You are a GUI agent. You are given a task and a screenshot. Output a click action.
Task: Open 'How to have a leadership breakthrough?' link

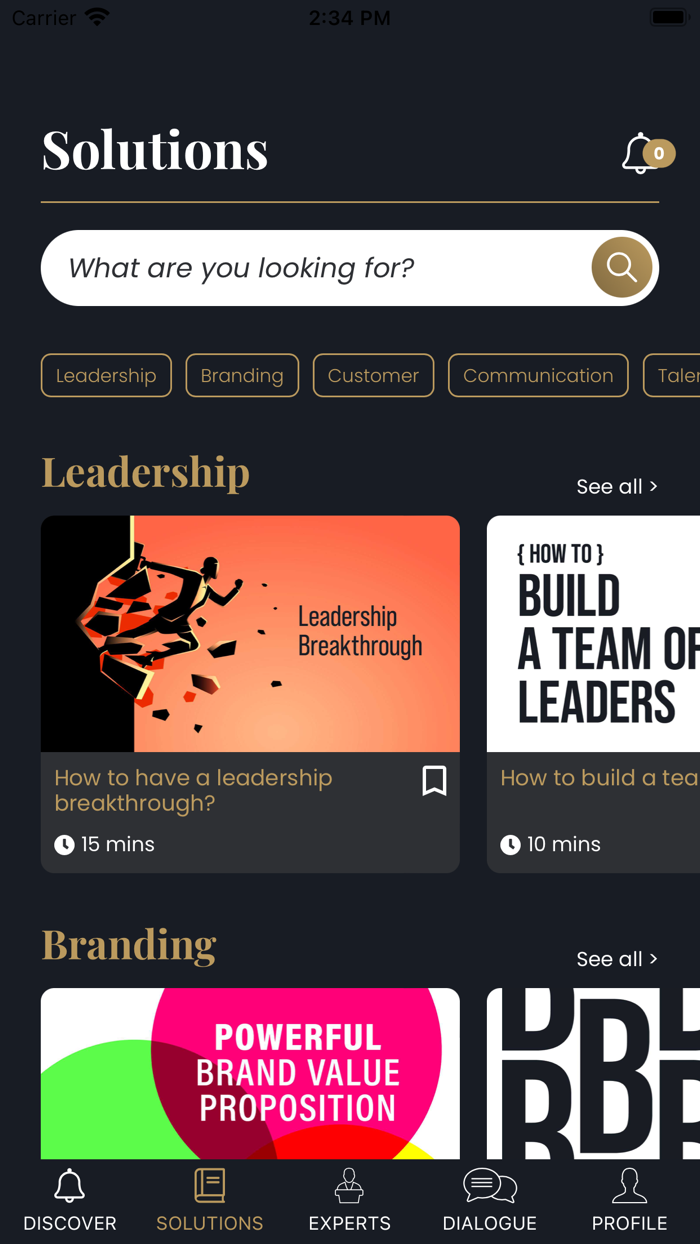pos(193,790)
